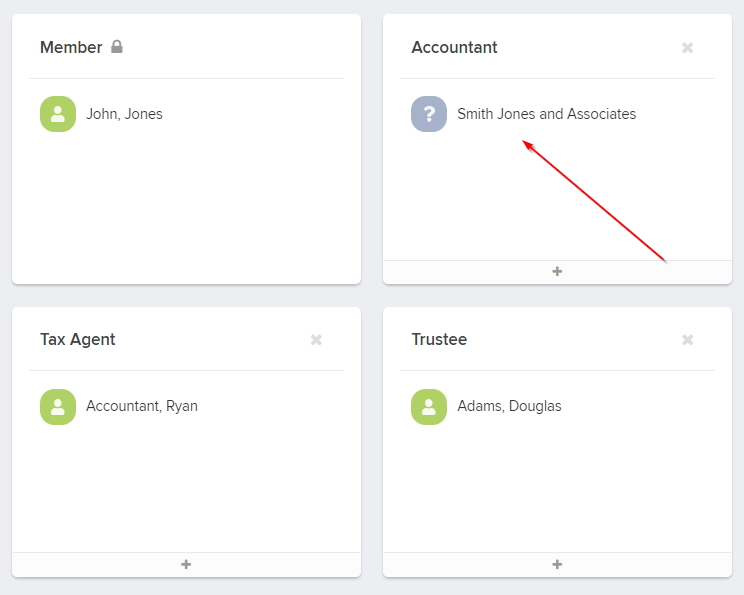Remove the Tax Agent card with its X
The width and height of the screenshot is (744, 595).
pos(316,340)
